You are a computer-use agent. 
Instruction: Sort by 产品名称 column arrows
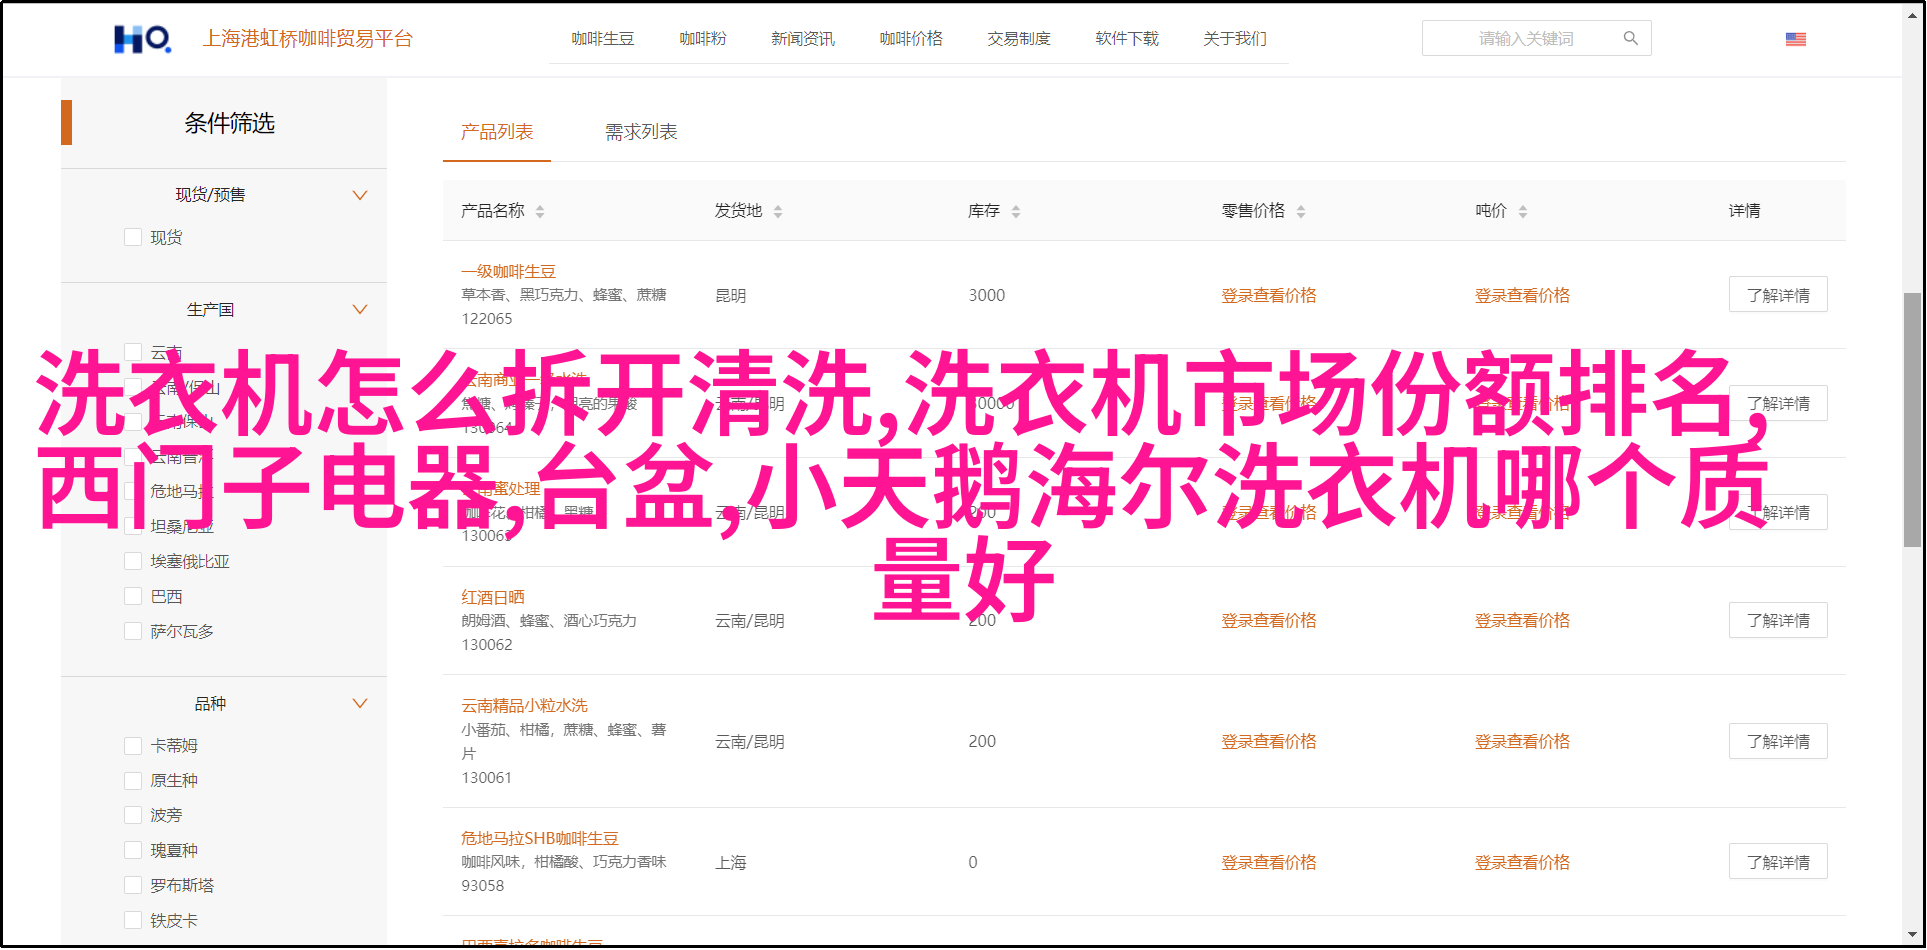click(x=540, y=212)
